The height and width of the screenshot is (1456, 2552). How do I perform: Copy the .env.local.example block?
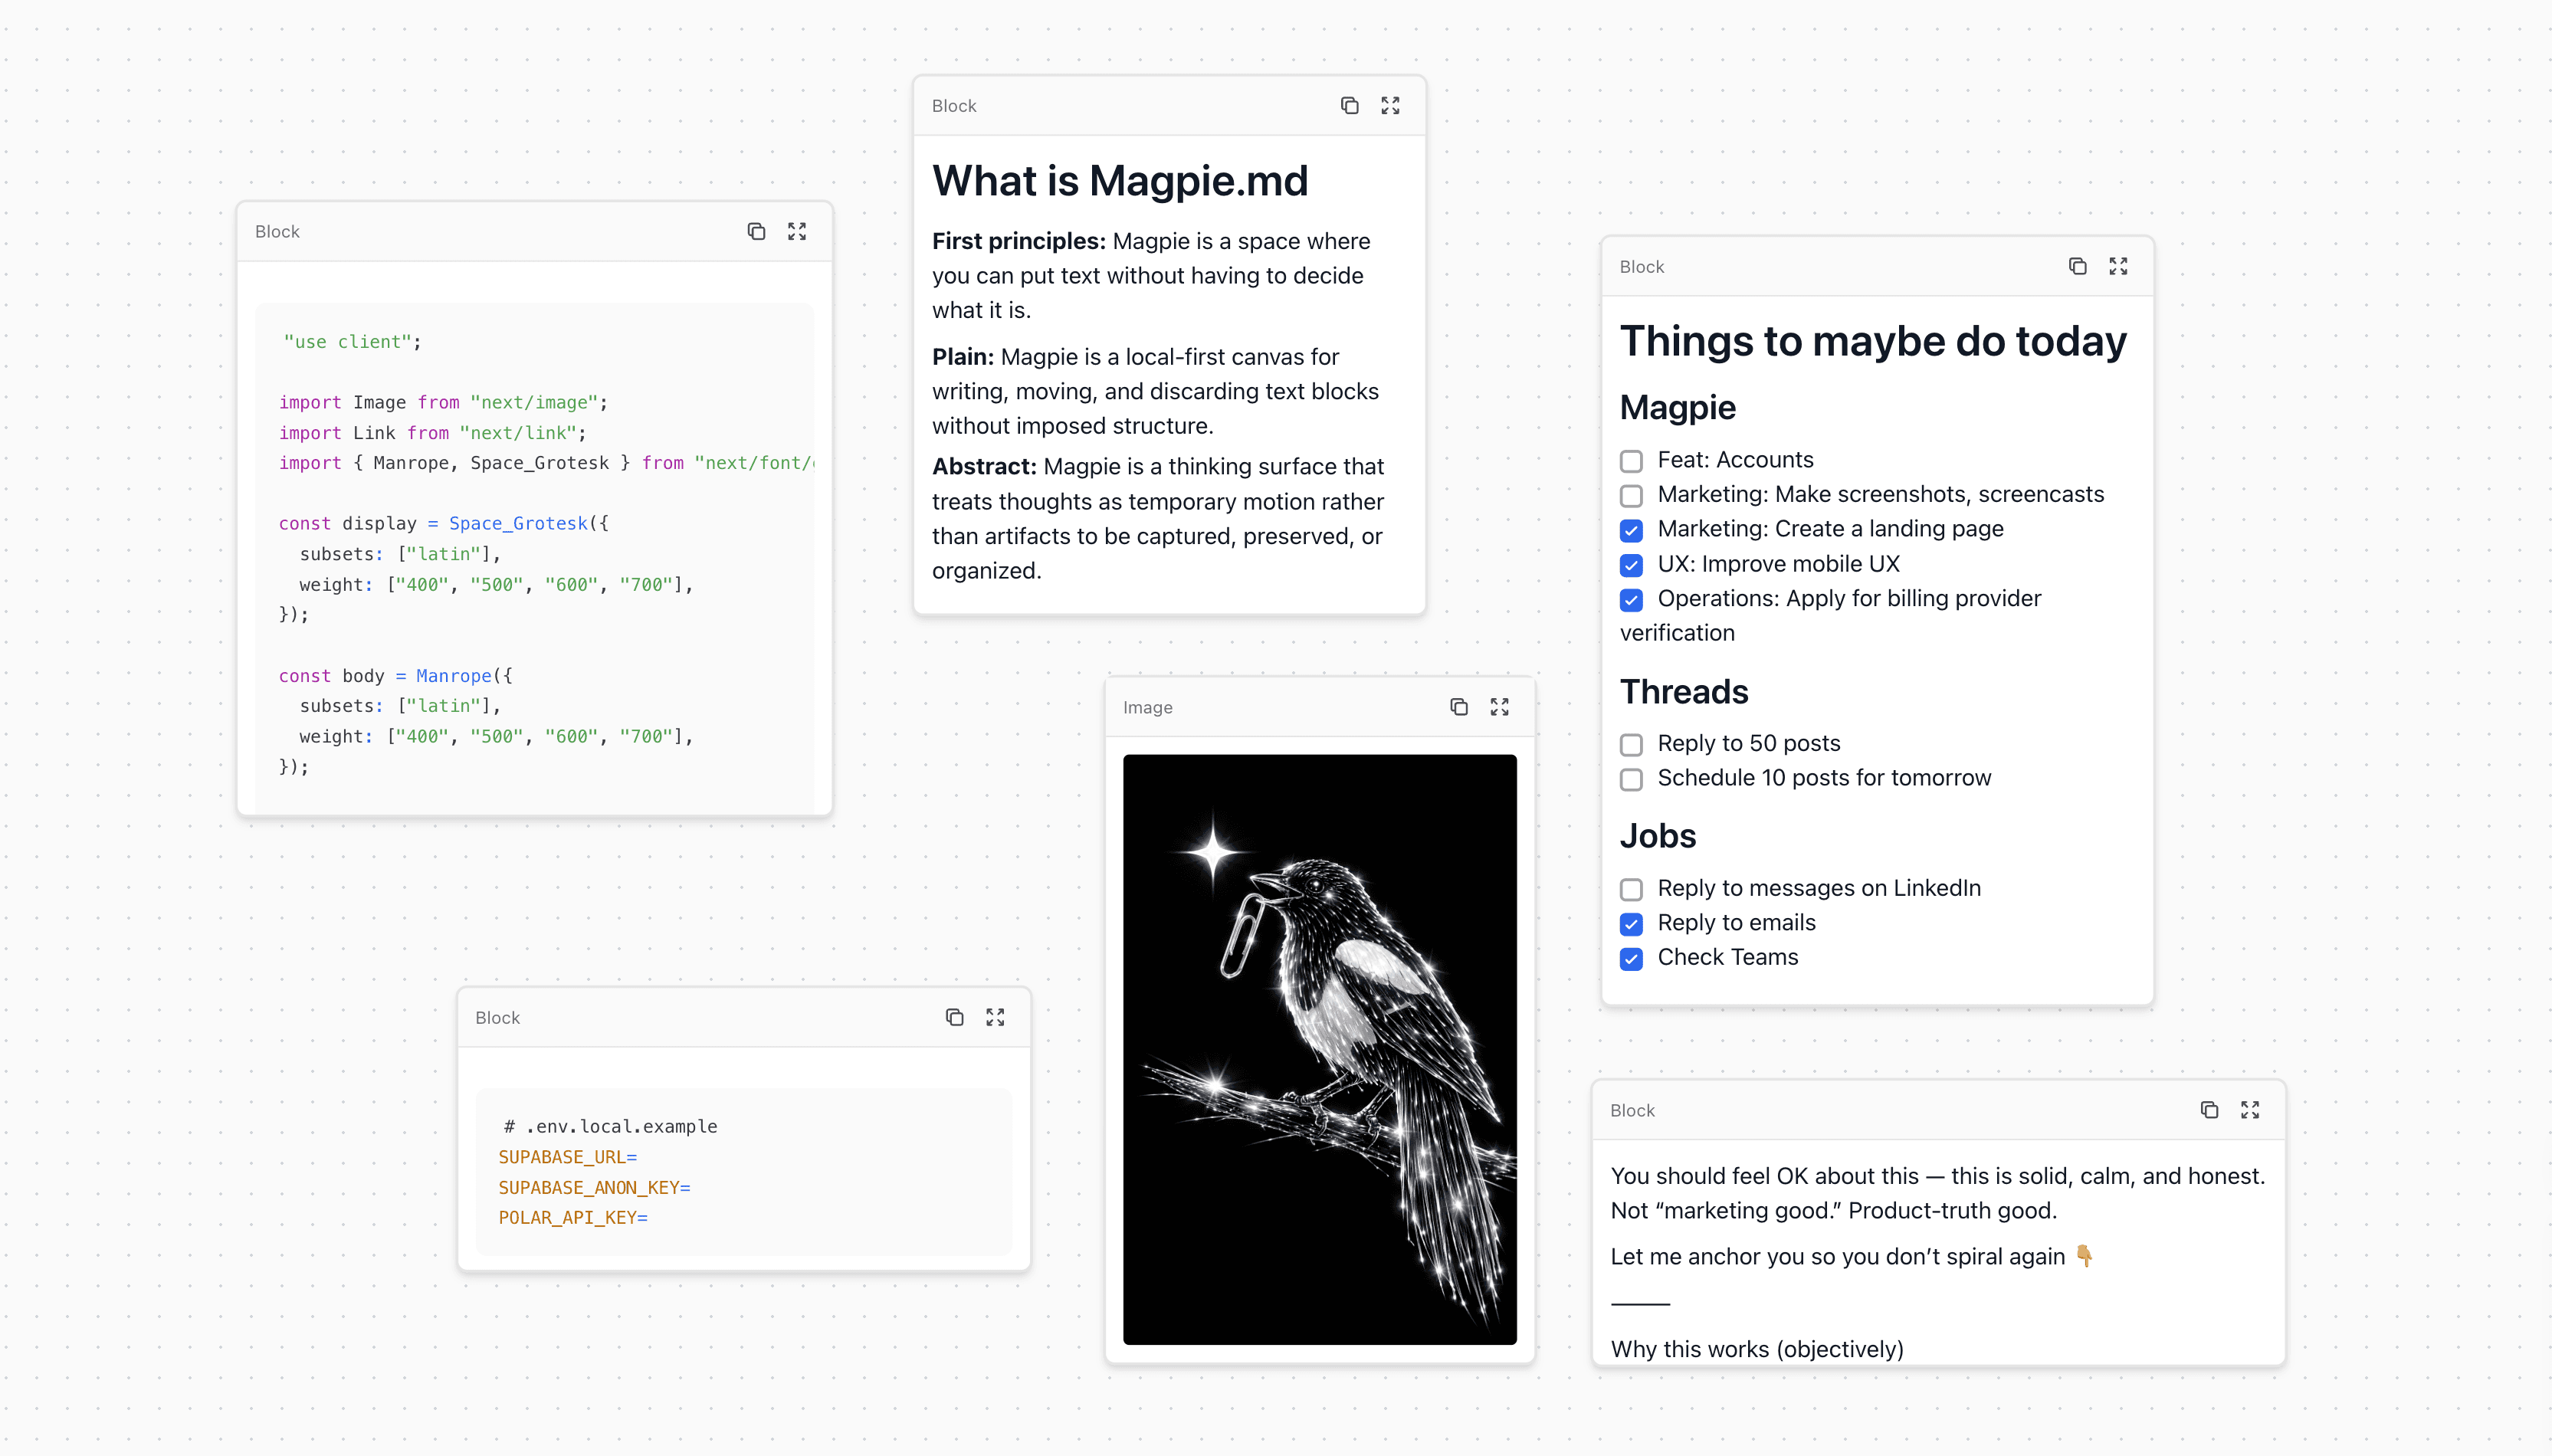[x=954, y=1017]
